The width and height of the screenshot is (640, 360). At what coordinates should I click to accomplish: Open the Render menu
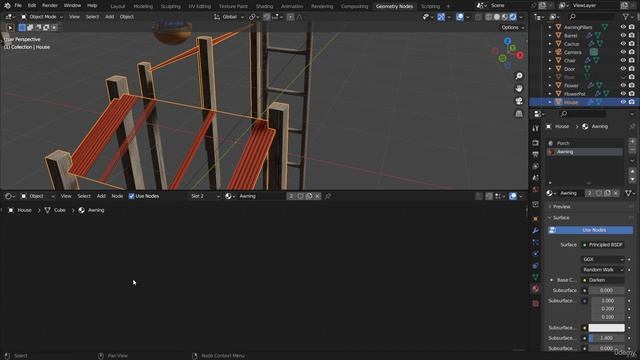[50, 6]
